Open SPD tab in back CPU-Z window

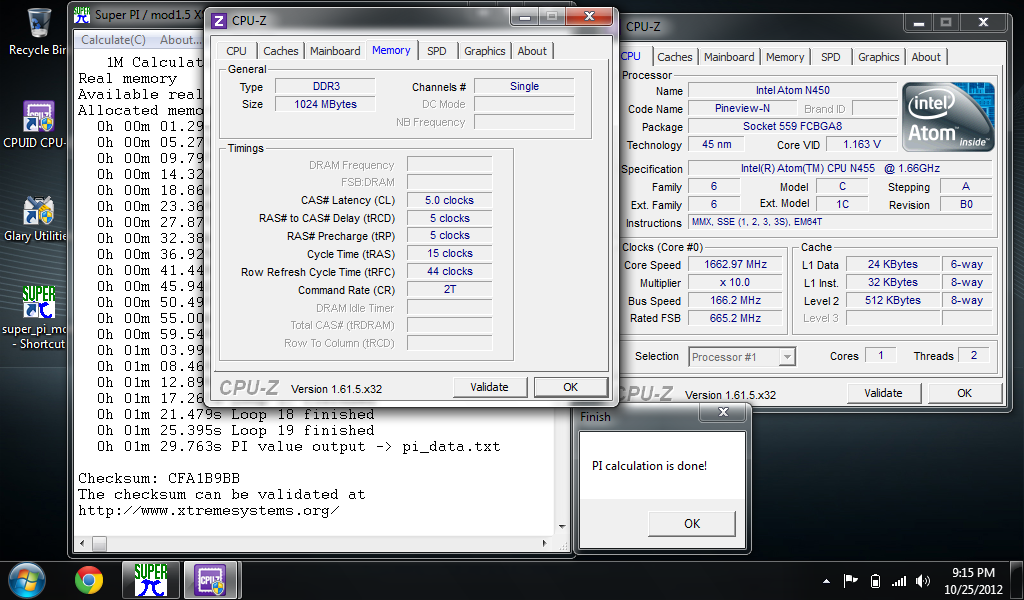tap(831, 57)
